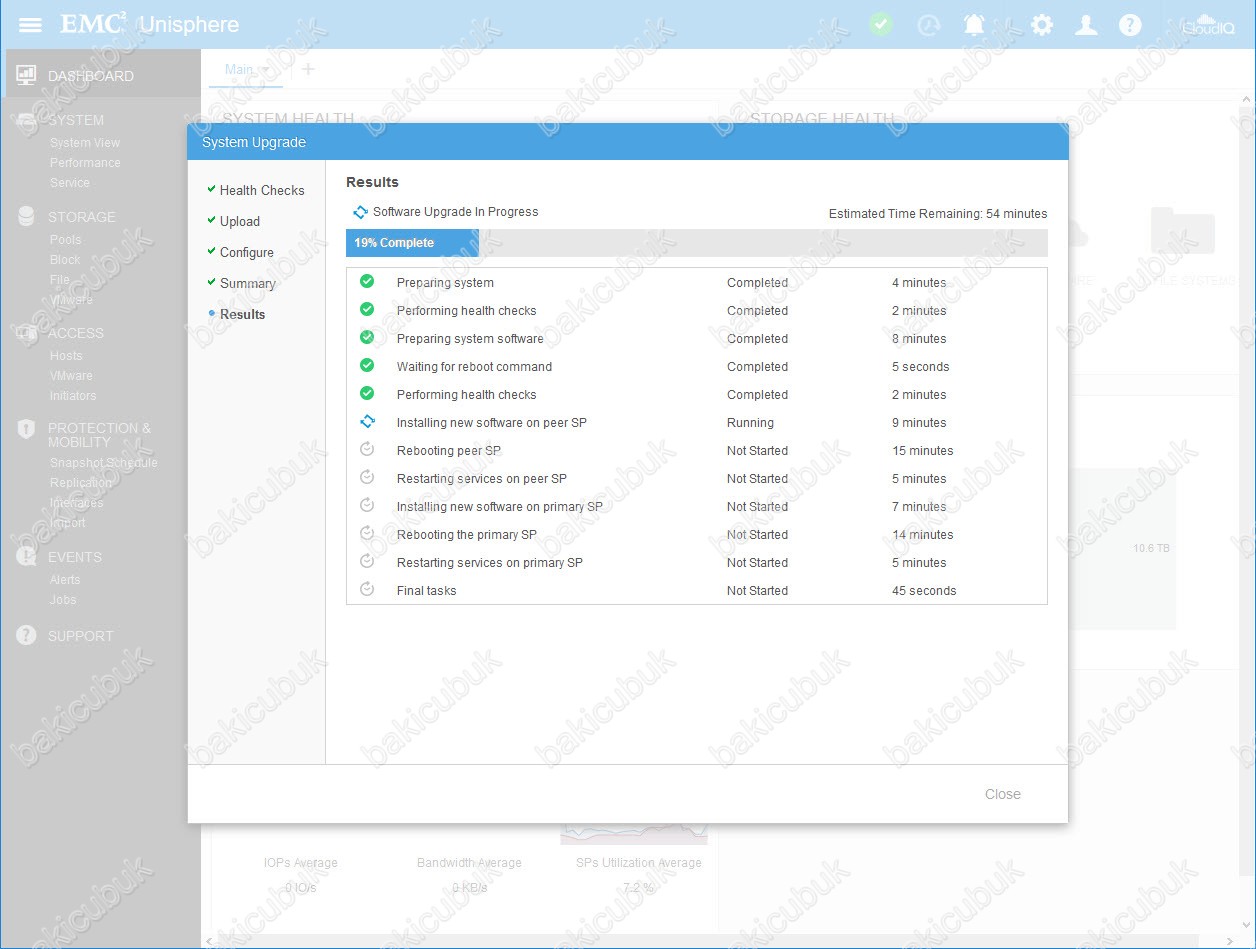Screen dimensions: 1256x949
Task: Select the Configure wizard step
Action: pos(246,252)
